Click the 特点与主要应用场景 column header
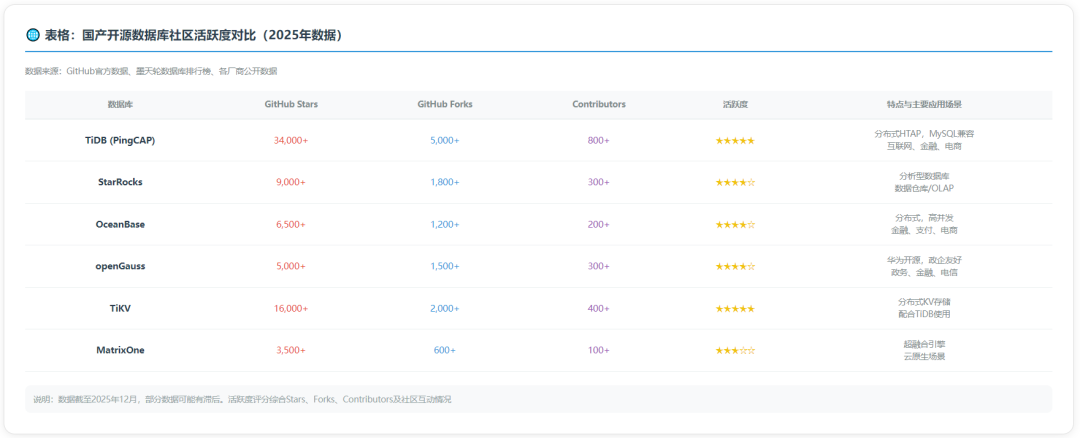Viewport: 1080px width, 438px height. click(924, 105)
